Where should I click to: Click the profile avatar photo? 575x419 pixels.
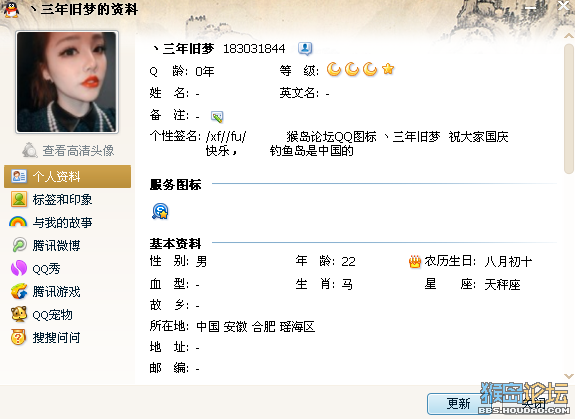67,82
